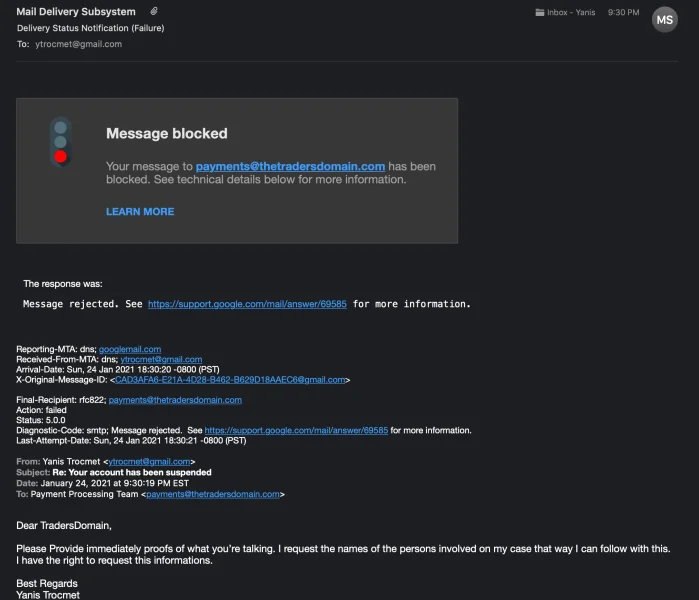The width and height of the screenshot is (699, 600).
Task: Open the googlemail.com Reporting-MTA link
Action: 130,349
